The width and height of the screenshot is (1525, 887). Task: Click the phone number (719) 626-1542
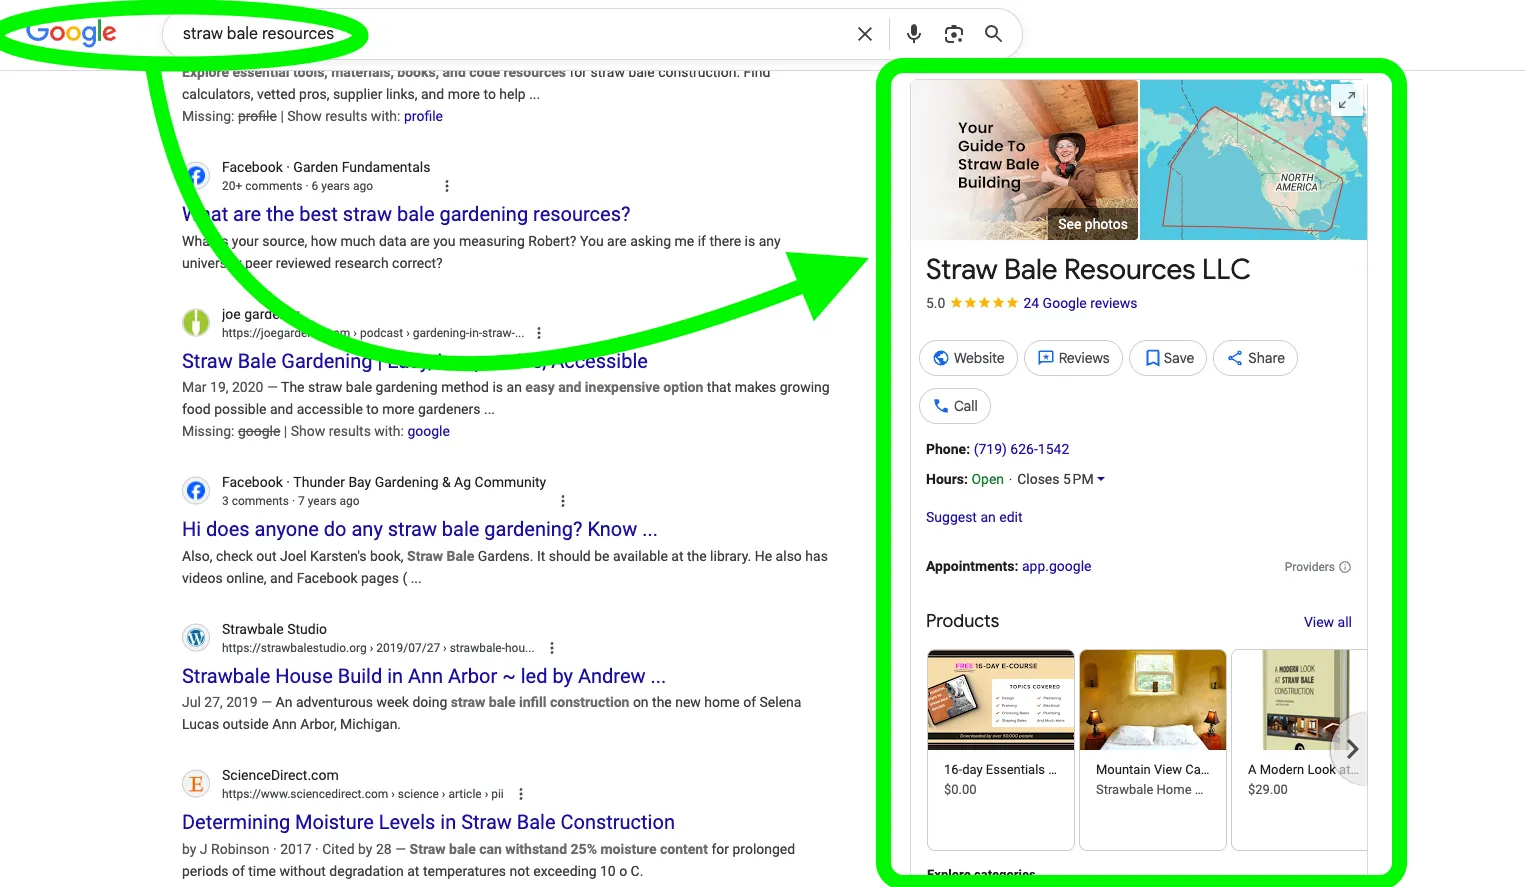(1021, 449)
